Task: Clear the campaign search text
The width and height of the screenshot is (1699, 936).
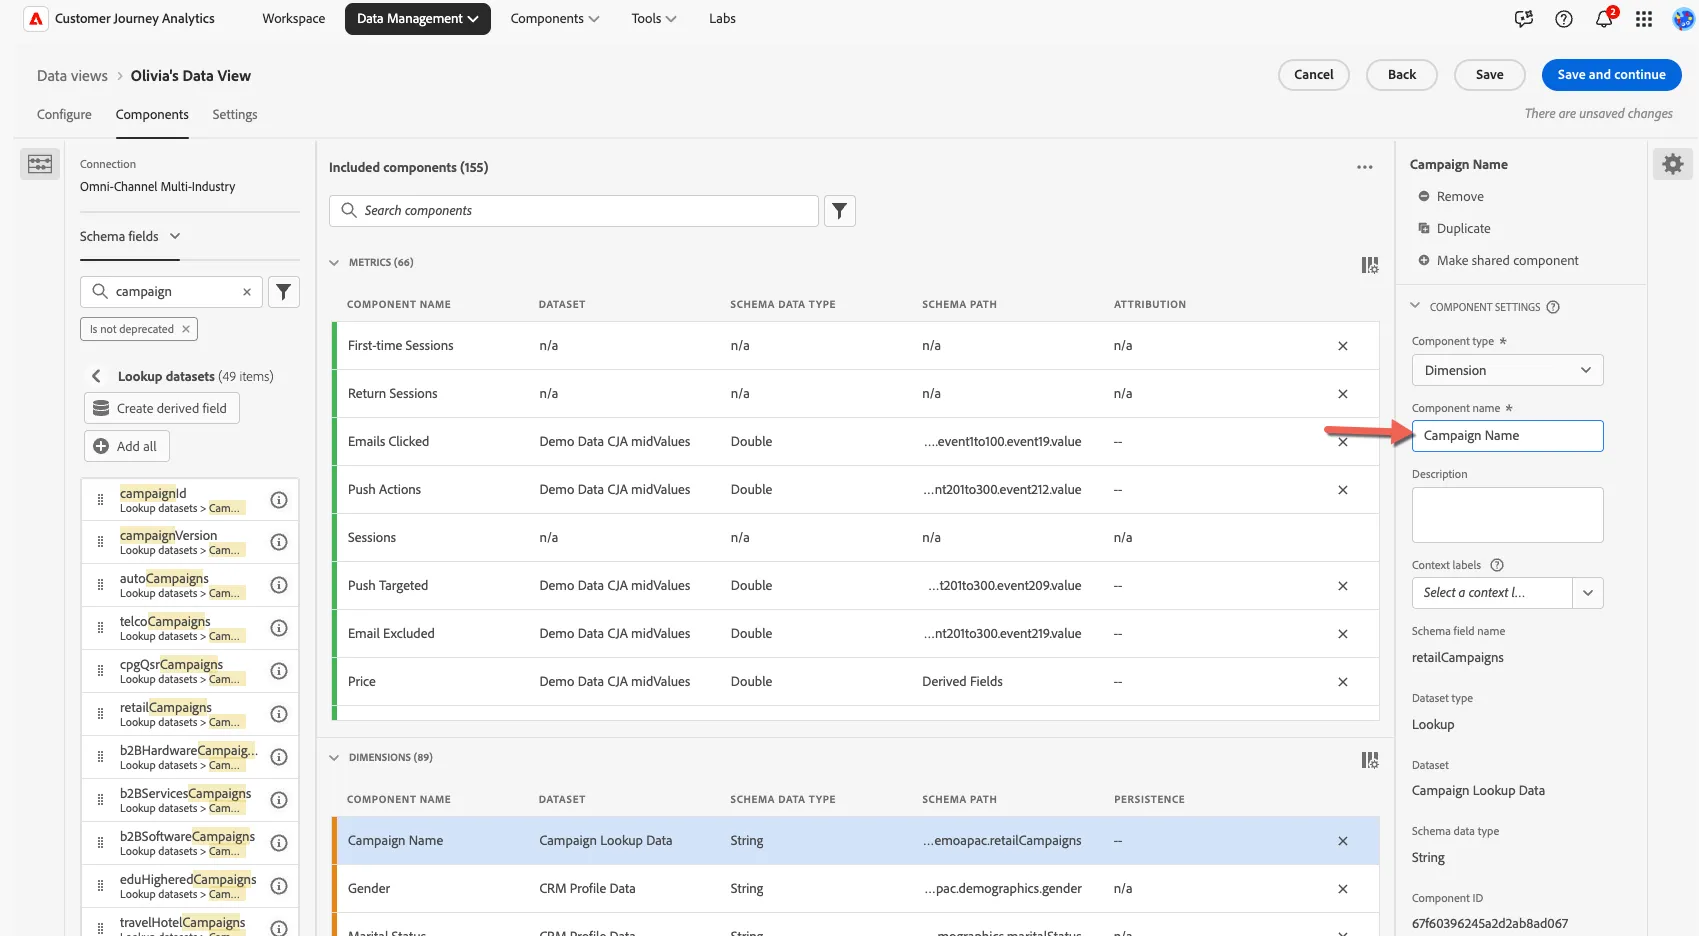Action: tap(247, 292)
